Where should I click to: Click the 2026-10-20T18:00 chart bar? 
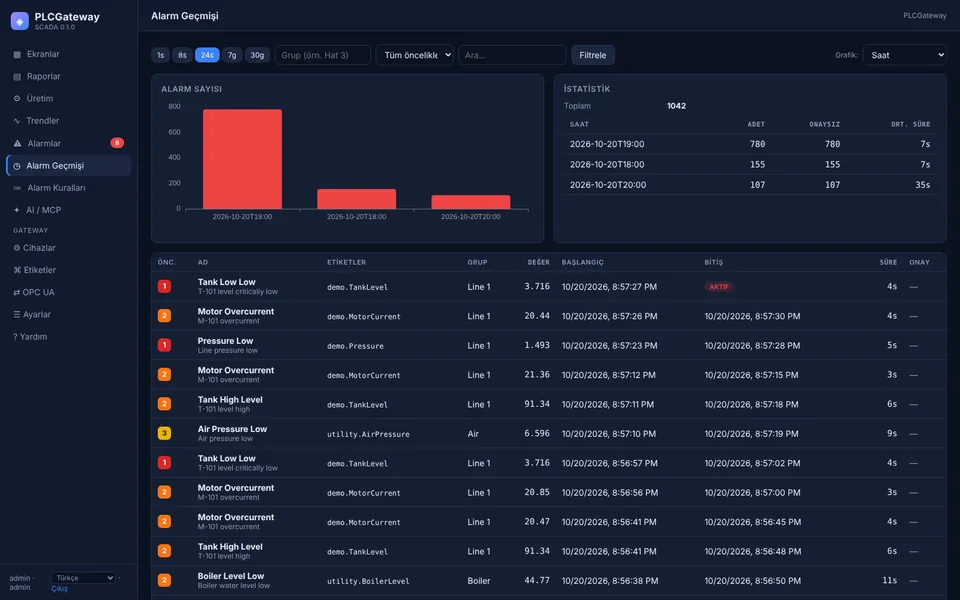[x=356, y=199]
